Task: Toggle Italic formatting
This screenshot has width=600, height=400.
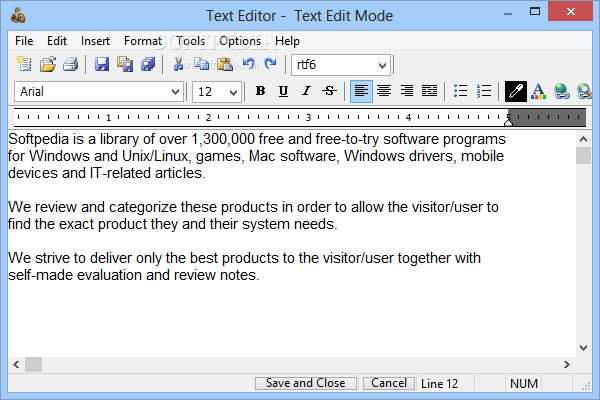Action: click(306, 91)
